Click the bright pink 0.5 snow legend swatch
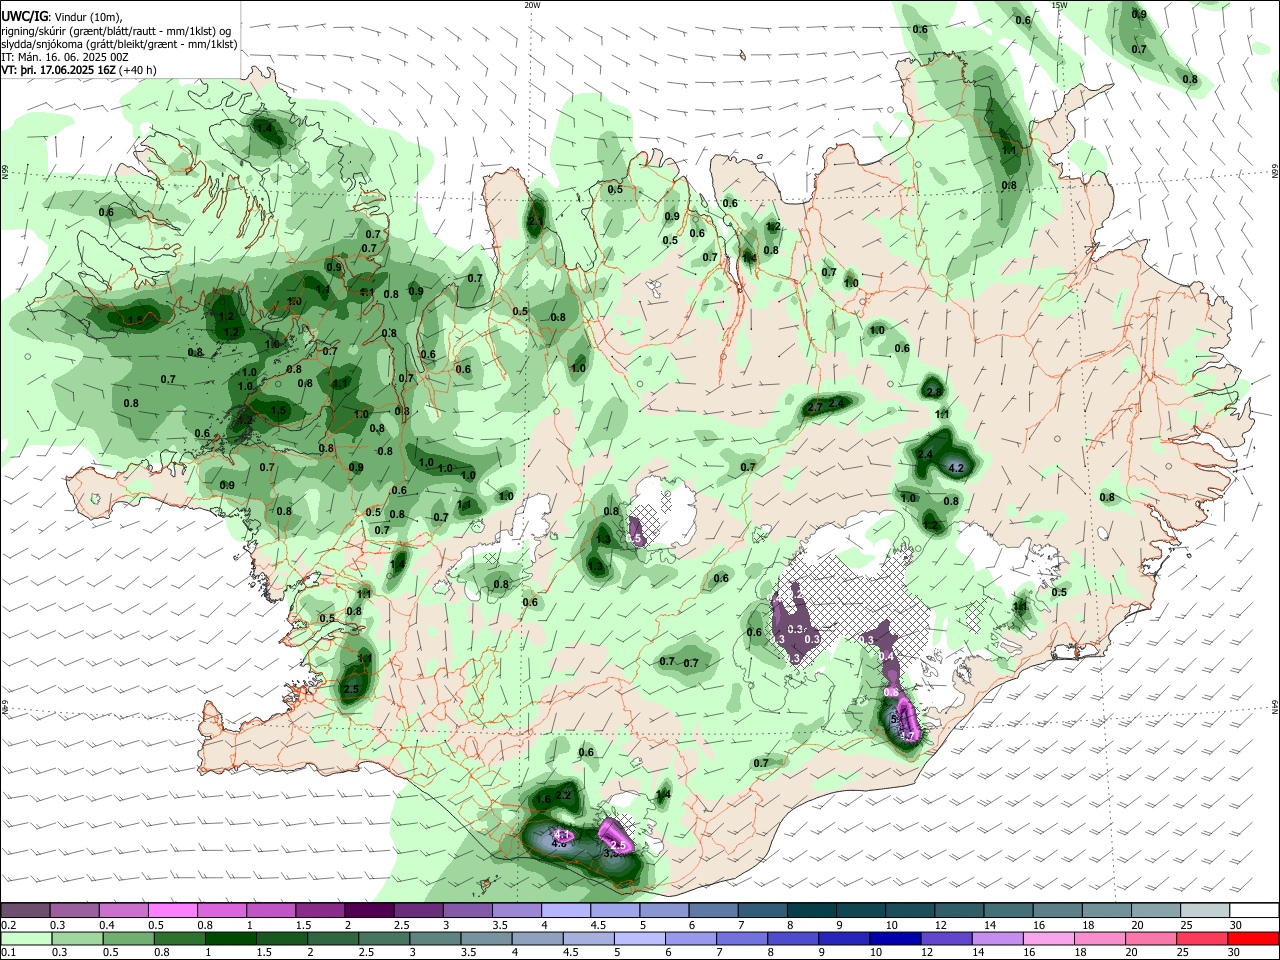Image resolution: width=1280 pixels, height=960 pixels. [x=172, y=911]
